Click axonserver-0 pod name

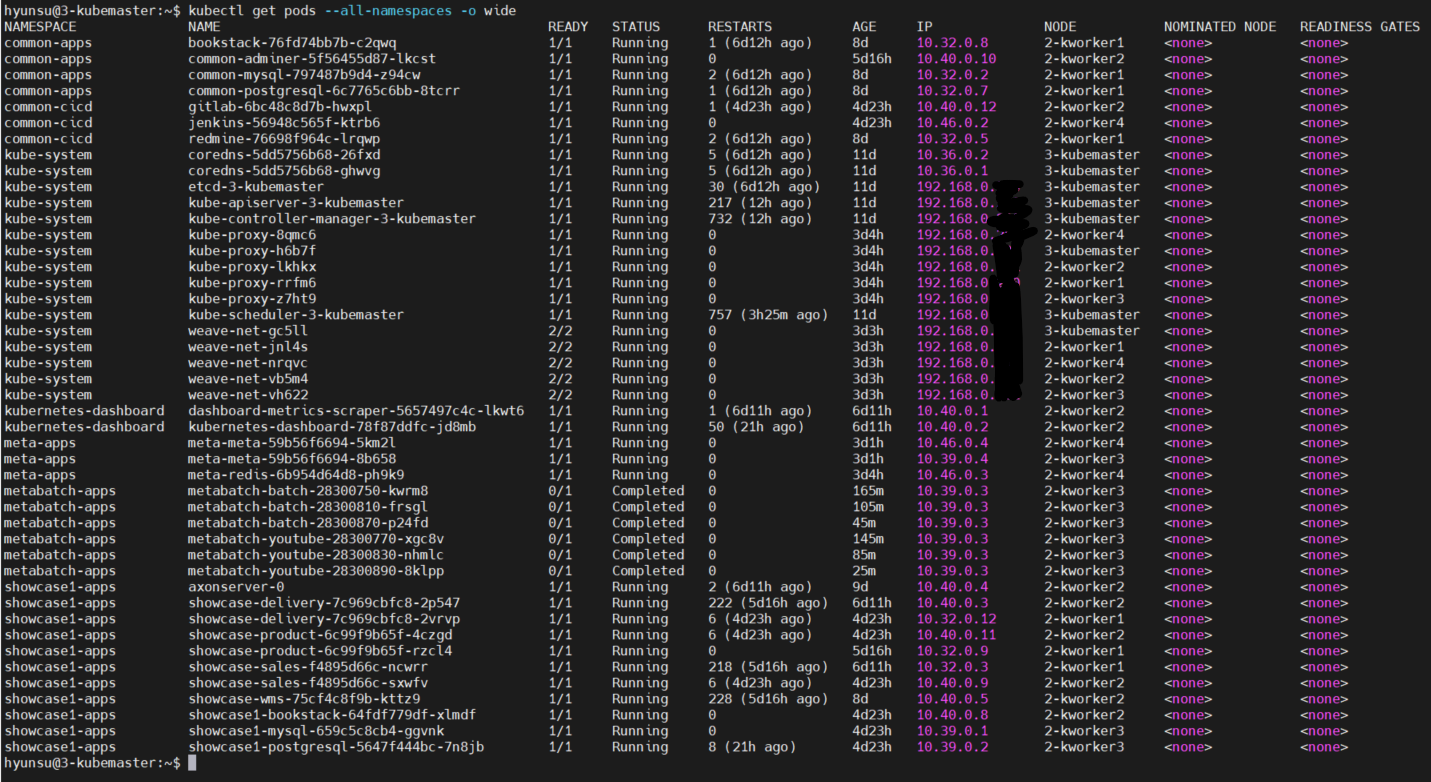click(x=236, y=587)
